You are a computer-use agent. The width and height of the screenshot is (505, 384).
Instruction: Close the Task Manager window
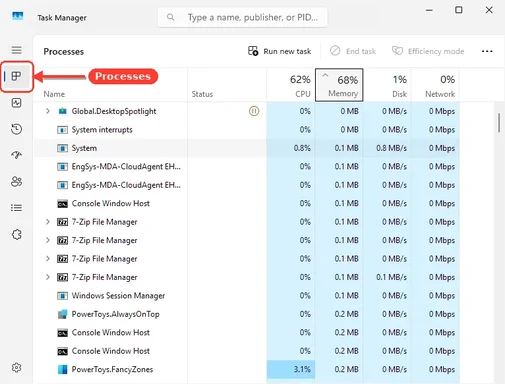489,10
